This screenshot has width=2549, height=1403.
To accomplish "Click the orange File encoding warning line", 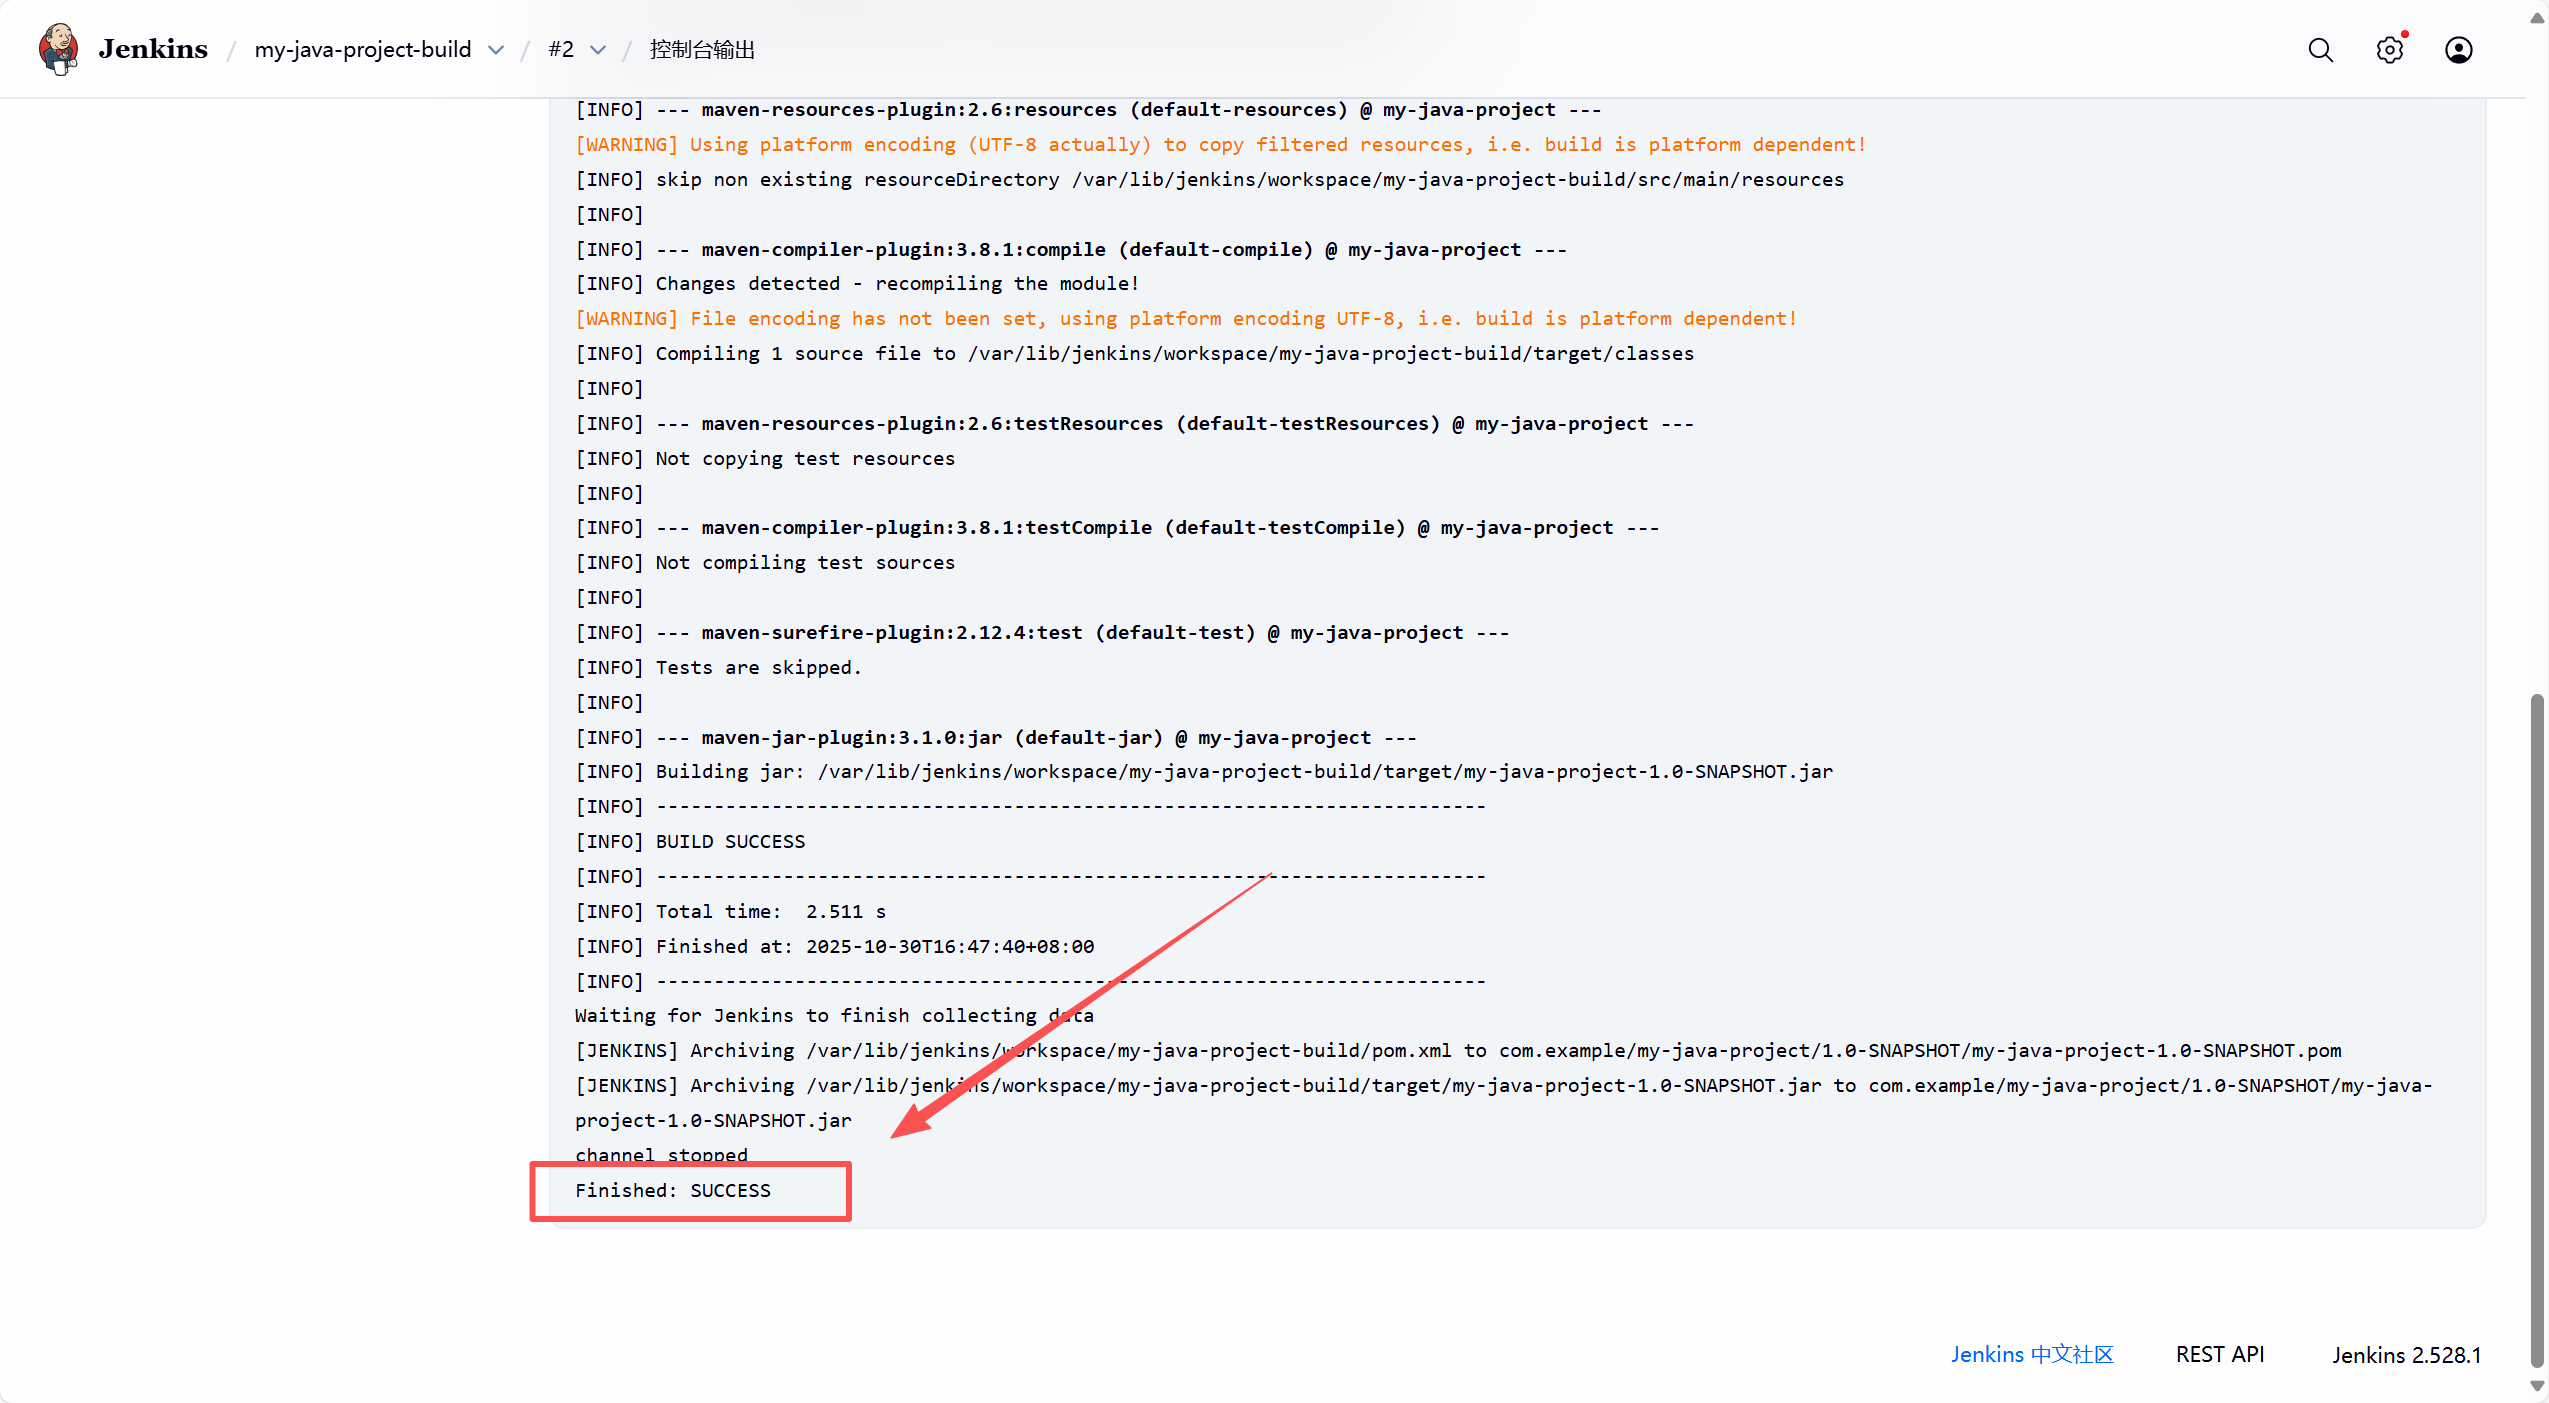I will click(1185, 318).
